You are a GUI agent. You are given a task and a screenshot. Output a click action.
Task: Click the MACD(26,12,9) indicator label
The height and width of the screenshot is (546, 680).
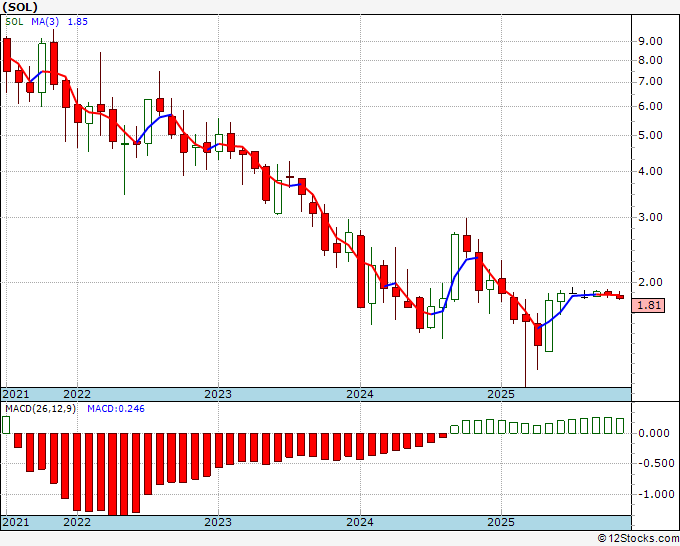click(x=40, y=409)
